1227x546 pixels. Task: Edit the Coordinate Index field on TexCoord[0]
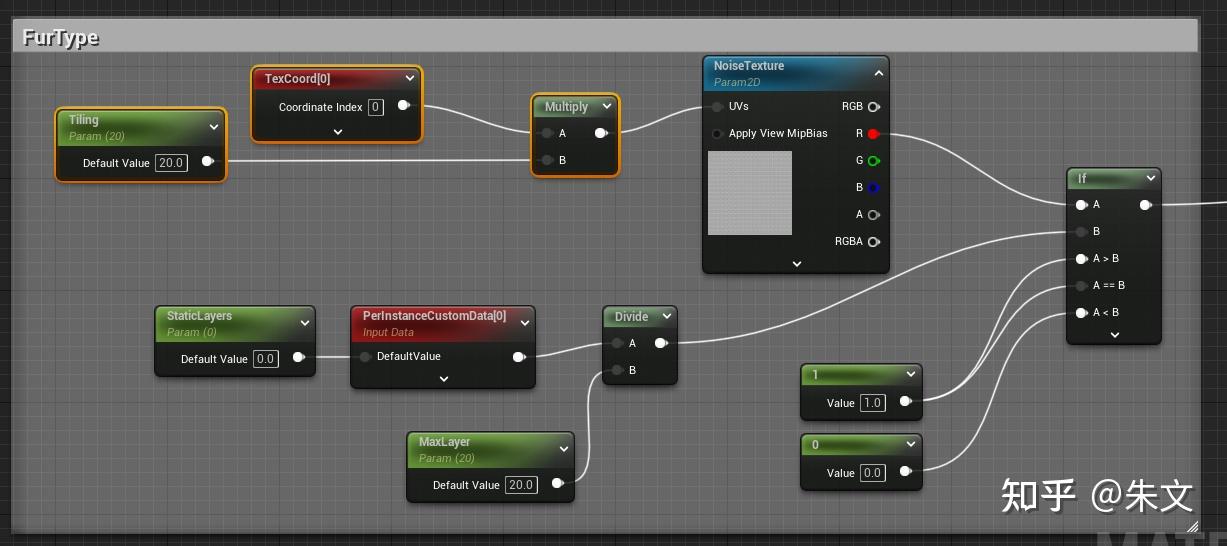(x=375, y=107)
